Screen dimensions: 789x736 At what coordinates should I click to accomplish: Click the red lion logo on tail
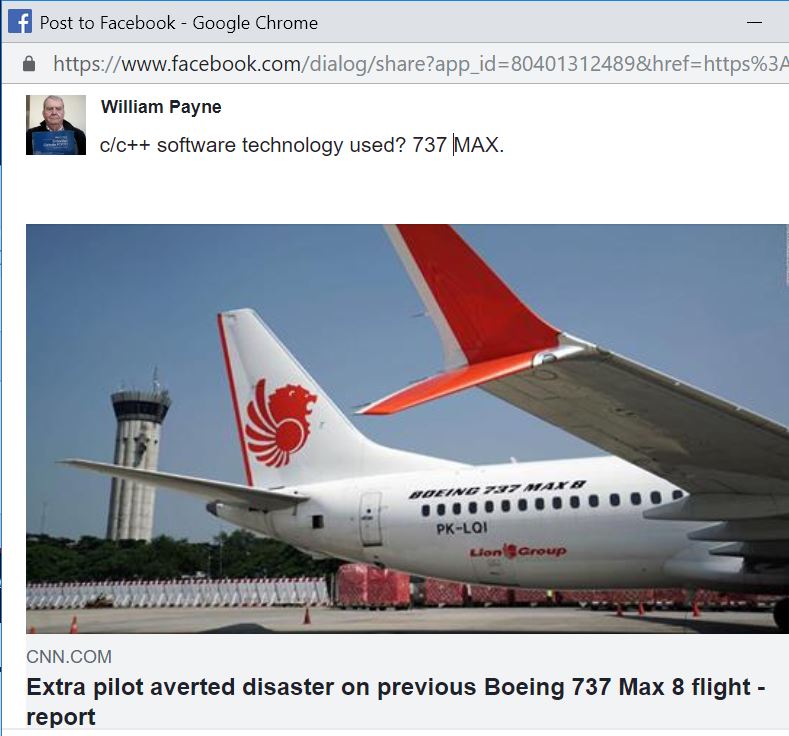pos(281,422)
